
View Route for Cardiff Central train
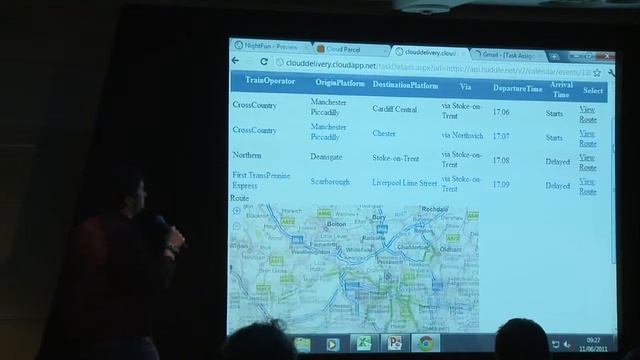[x=588, y=114]
